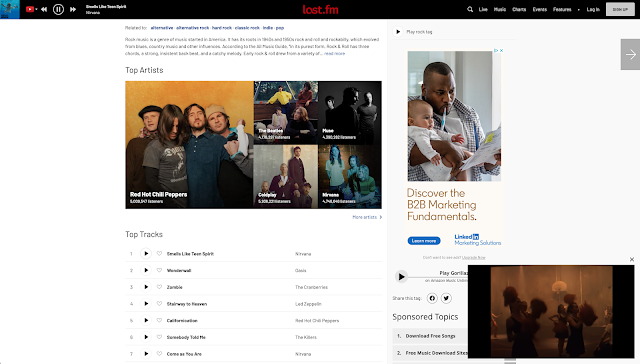Open the Nirvana artist tile
Viewport: 640px width, 364px height.
click(350, 177)
